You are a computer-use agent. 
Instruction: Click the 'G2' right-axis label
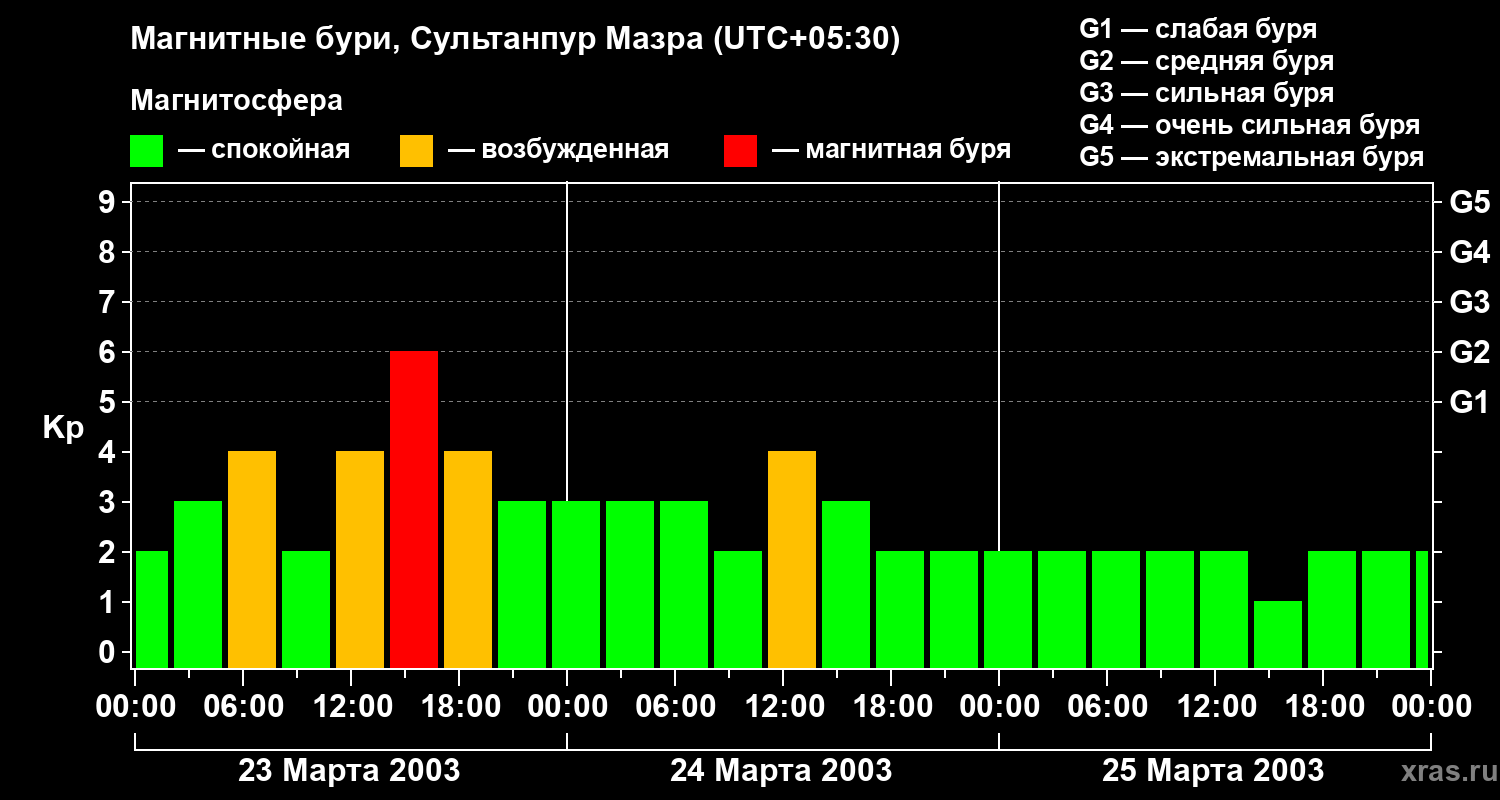1469,352
